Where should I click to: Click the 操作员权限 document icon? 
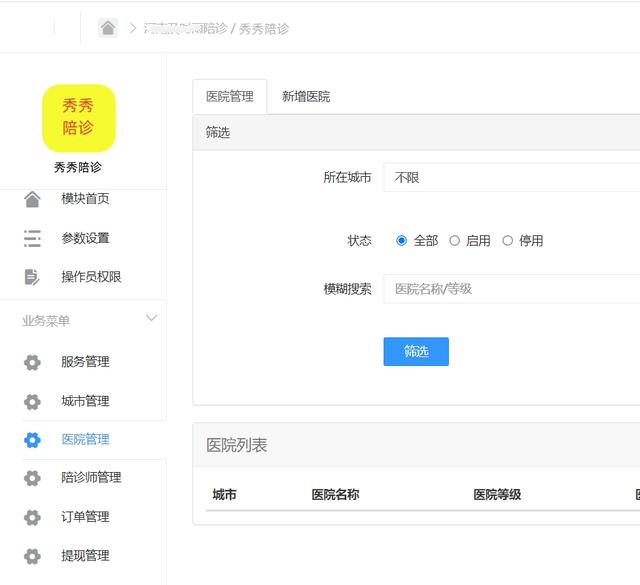(x=32, y=277)
